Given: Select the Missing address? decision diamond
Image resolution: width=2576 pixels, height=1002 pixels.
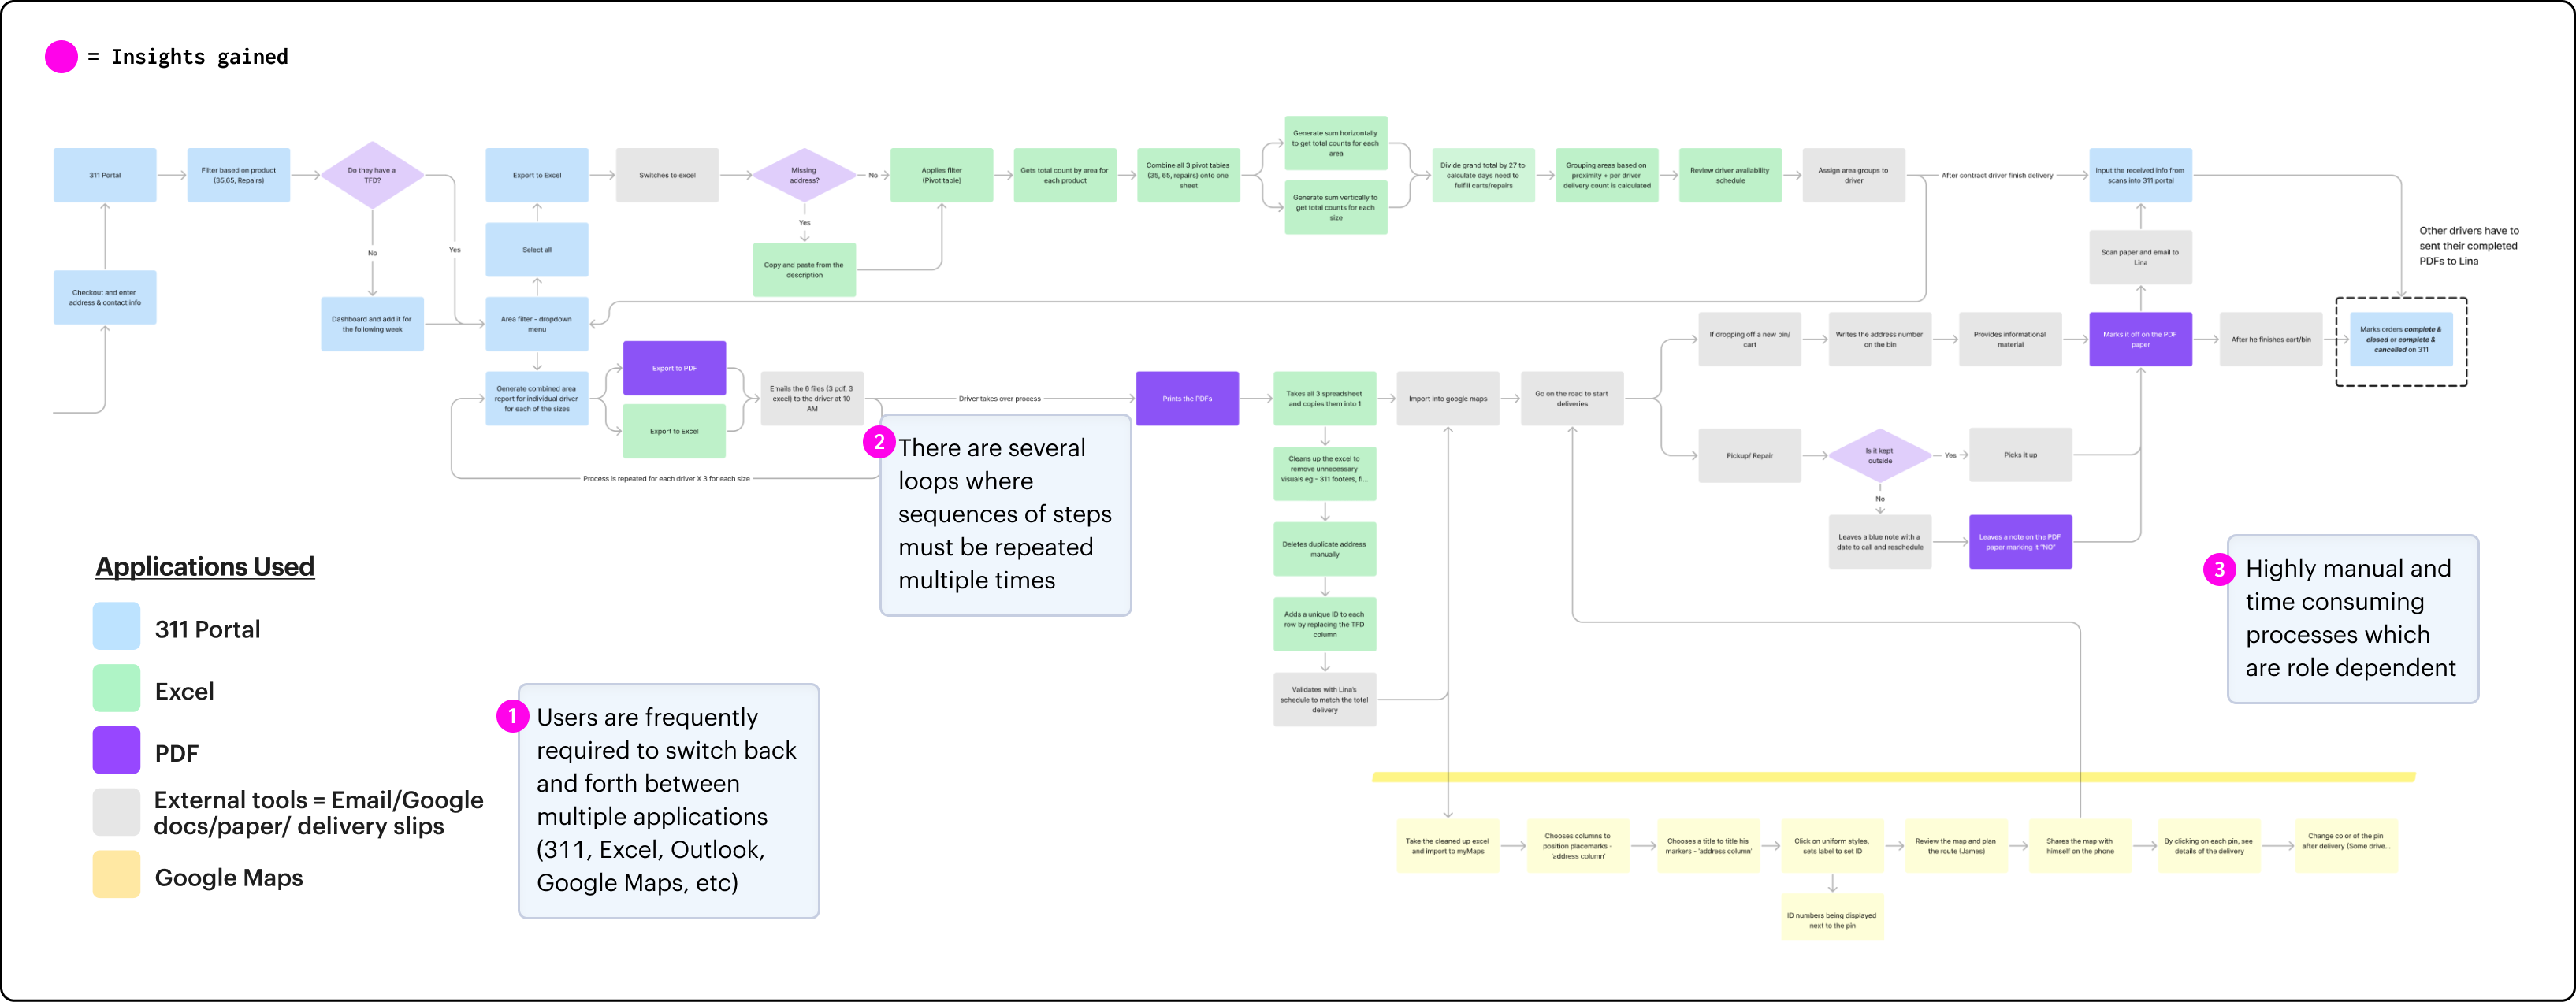Looking at the screenshot, I should [x=804, y=175].
